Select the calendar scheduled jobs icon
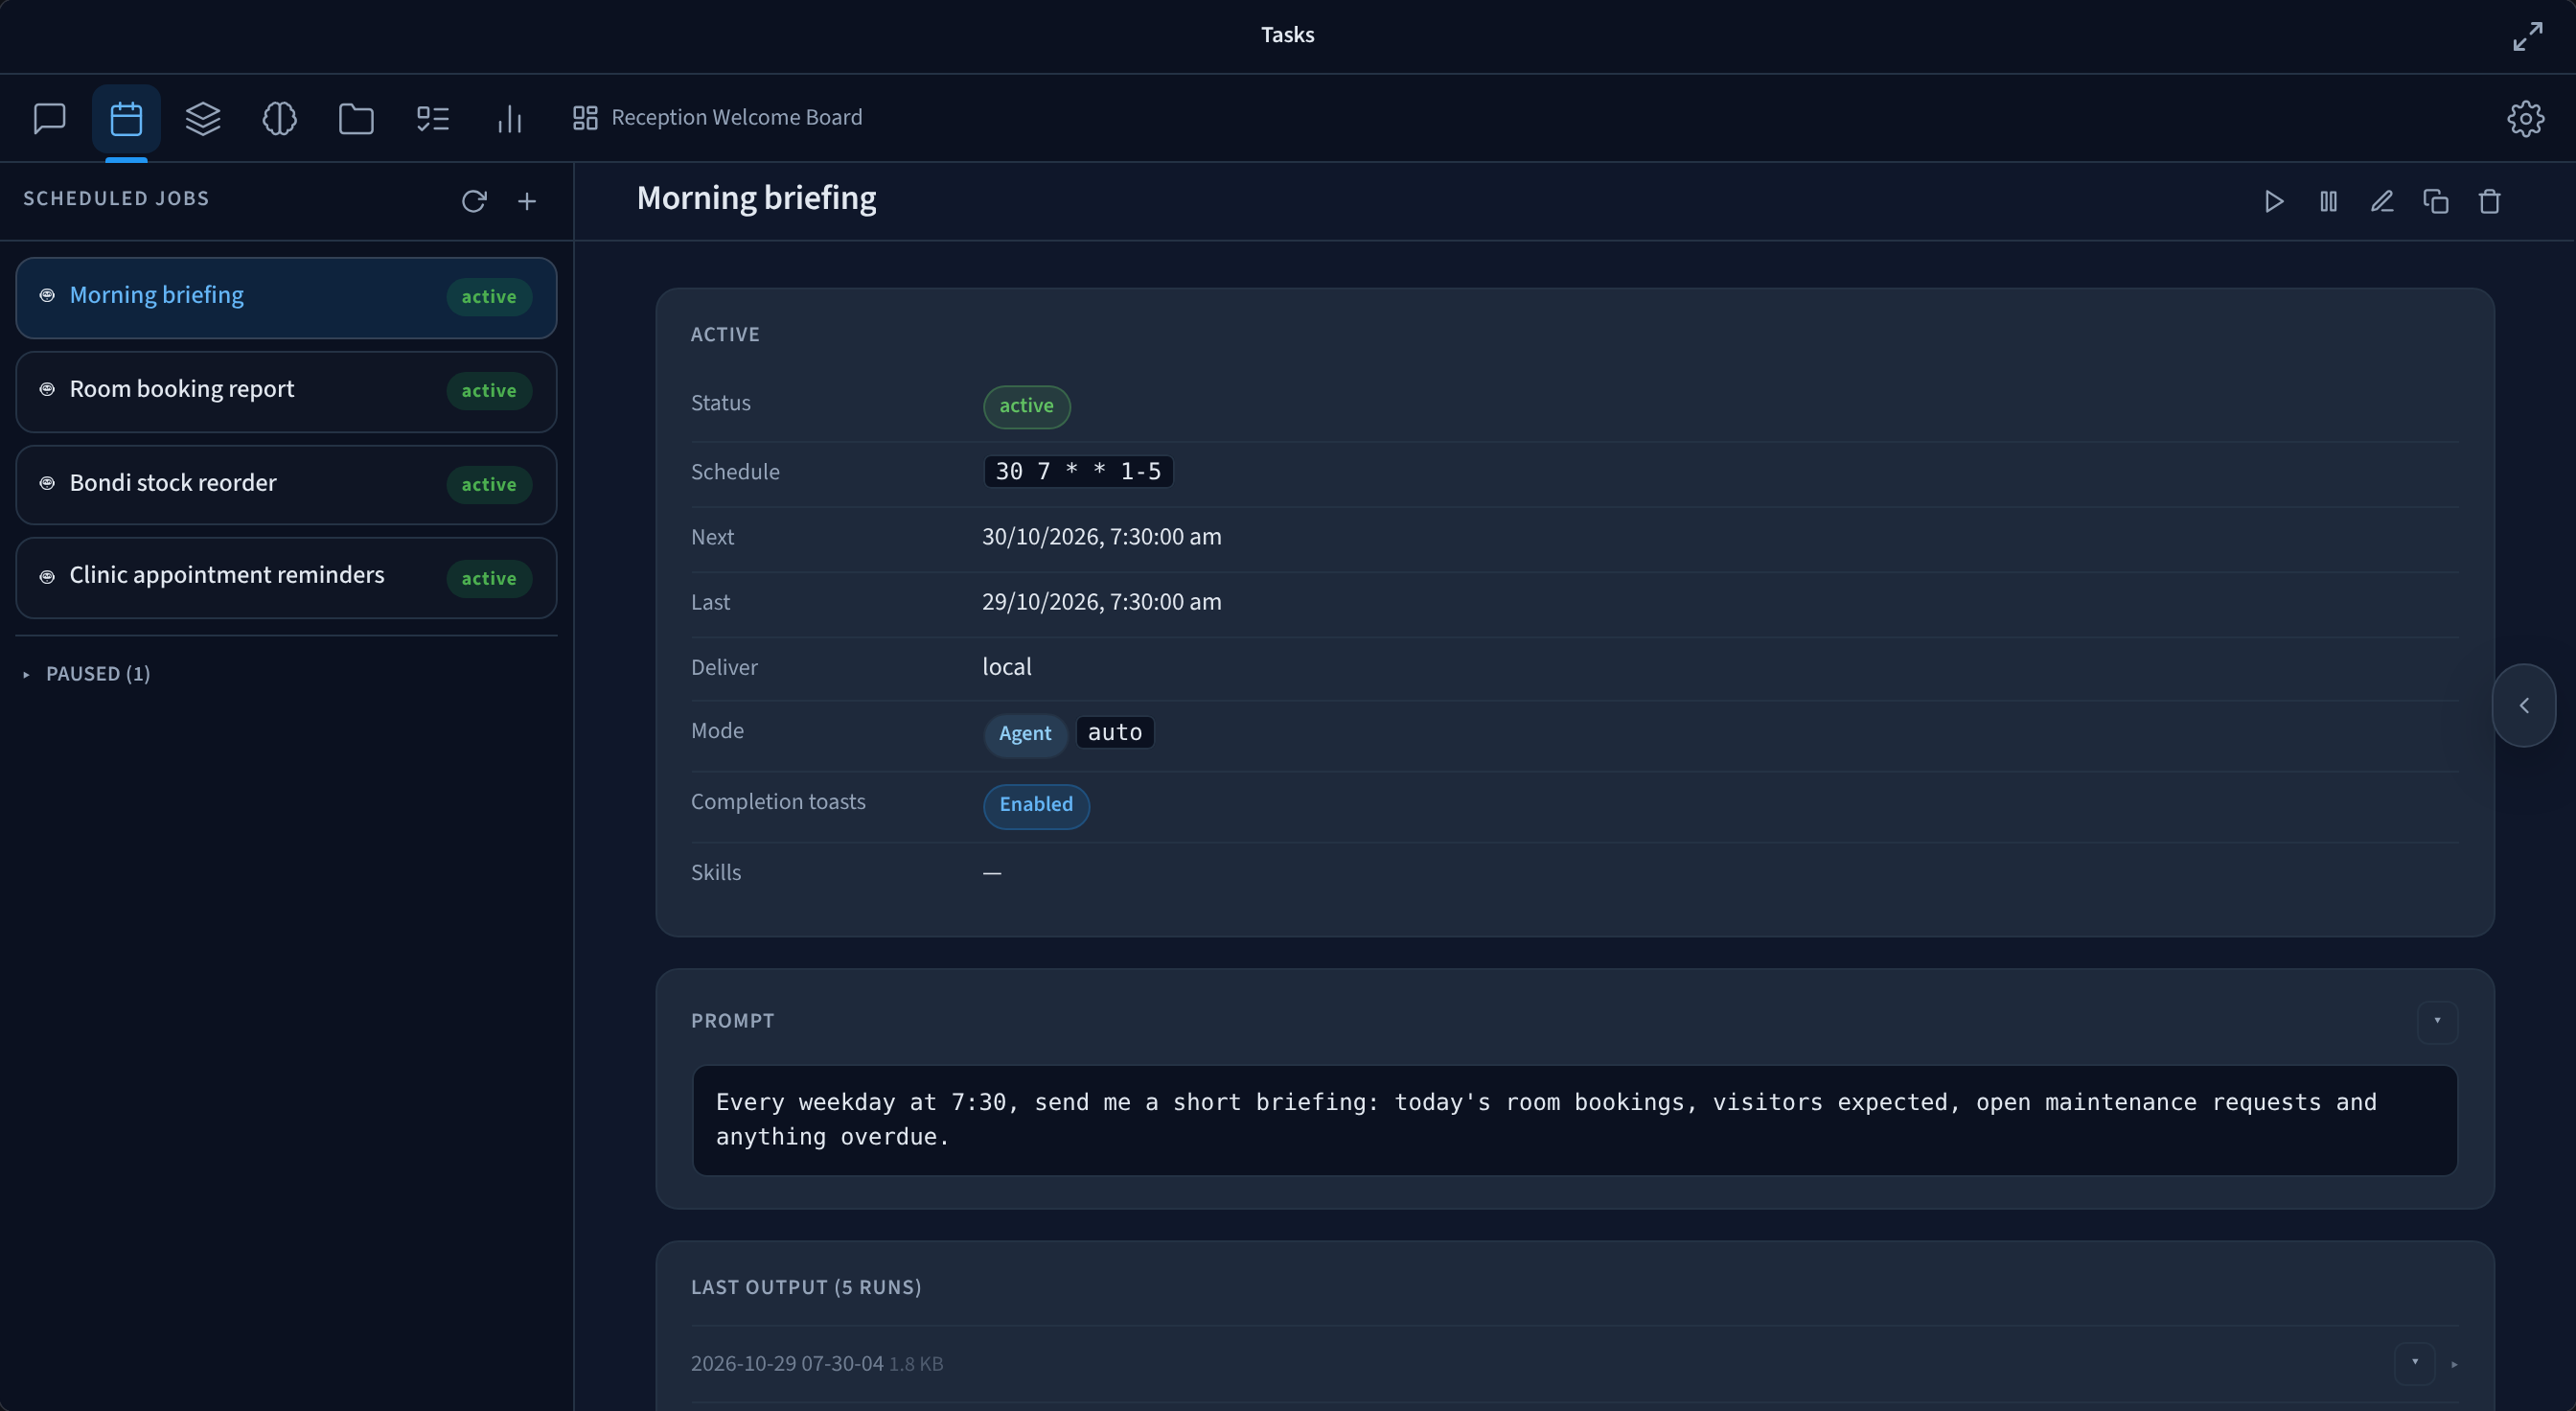Screen dimensions: 2576x1411 [x=126, y=118]
